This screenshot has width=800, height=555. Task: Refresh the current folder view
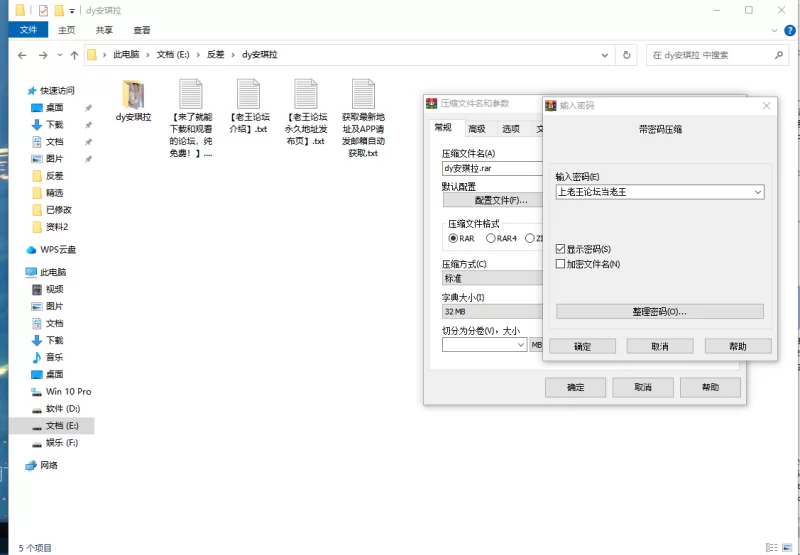point(627,55)
